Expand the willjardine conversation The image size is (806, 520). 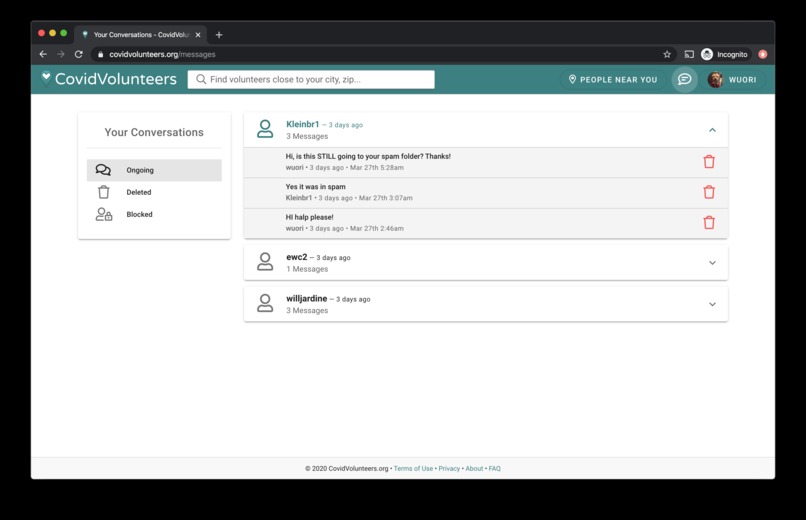(712, 304)
